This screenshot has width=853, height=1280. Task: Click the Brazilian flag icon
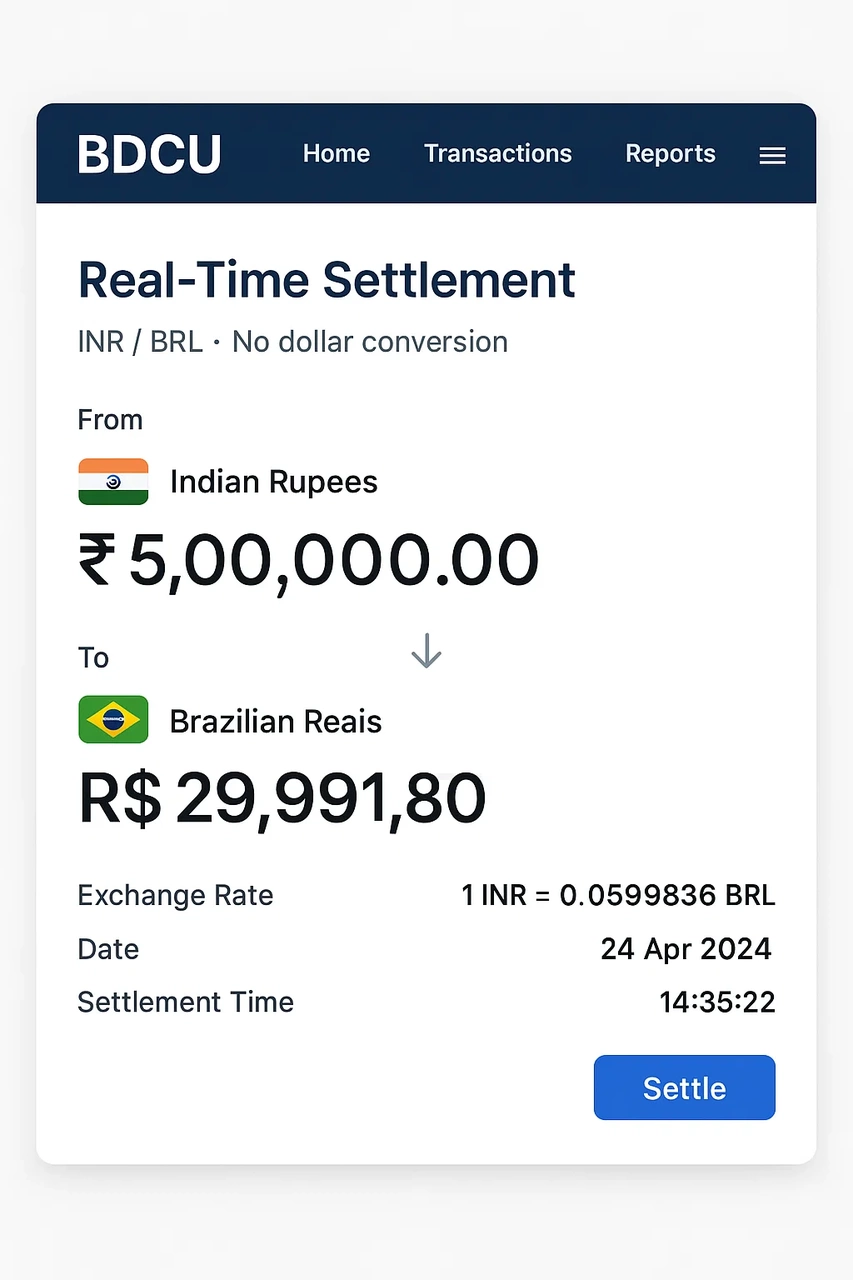point(113,720)
